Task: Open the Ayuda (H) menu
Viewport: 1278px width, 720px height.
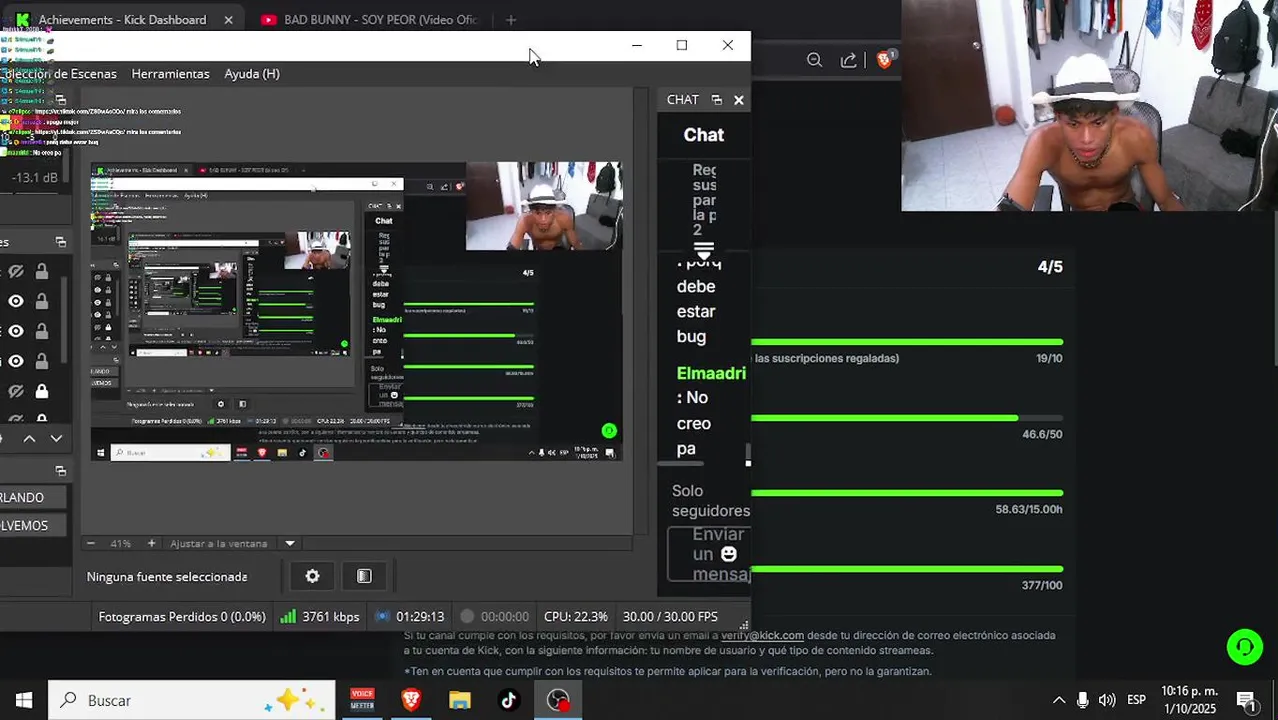Action: [x=252, y=74]
